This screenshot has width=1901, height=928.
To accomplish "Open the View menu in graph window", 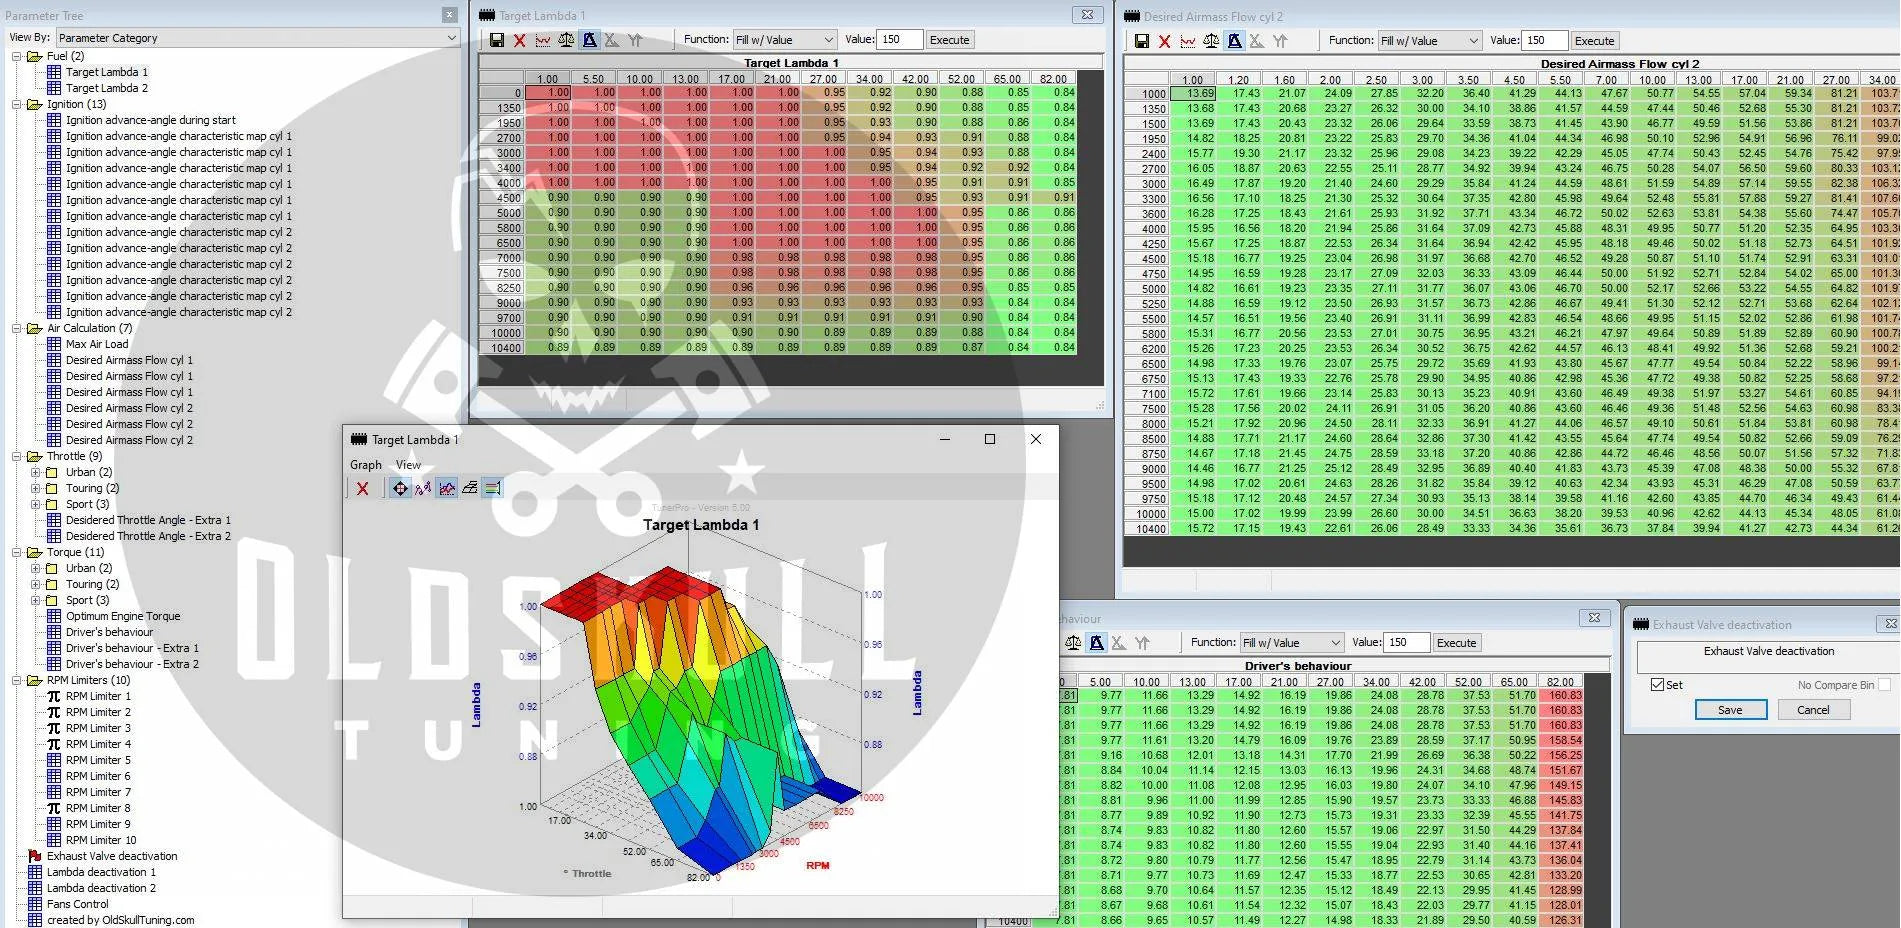I will [x=408, y=465].
